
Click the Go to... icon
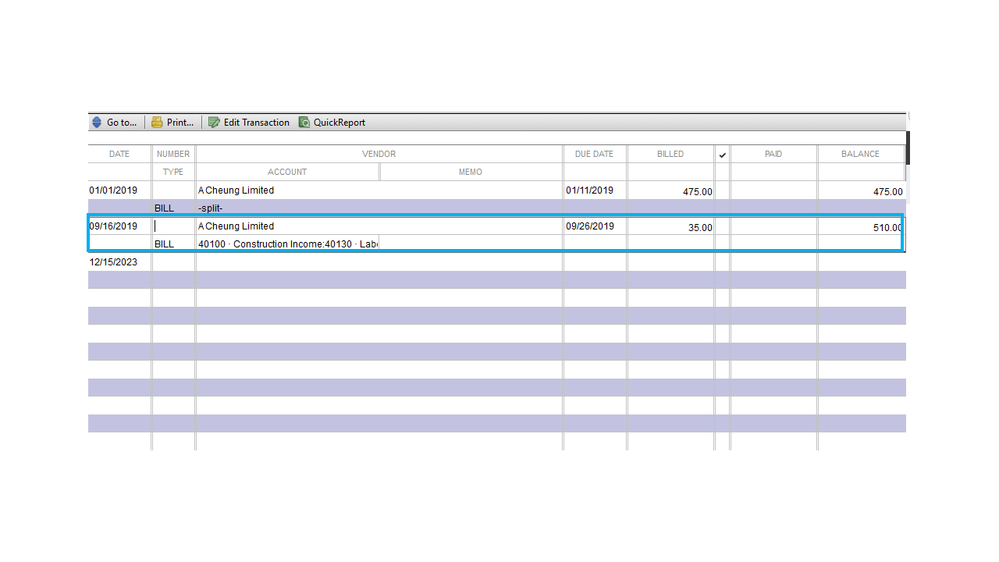pos(97,122)
